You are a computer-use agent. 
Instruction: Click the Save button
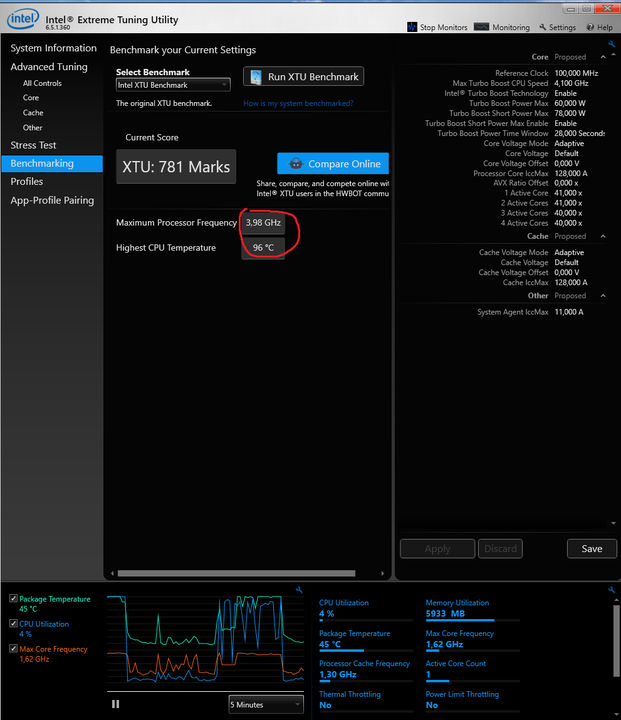pyautogui.click(x=592, y=549)
